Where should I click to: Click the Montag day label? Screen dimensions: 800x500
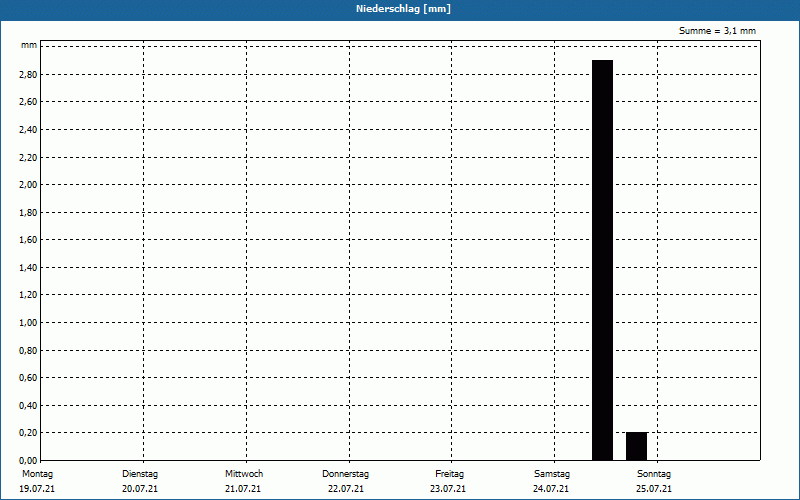click(37, 474)
